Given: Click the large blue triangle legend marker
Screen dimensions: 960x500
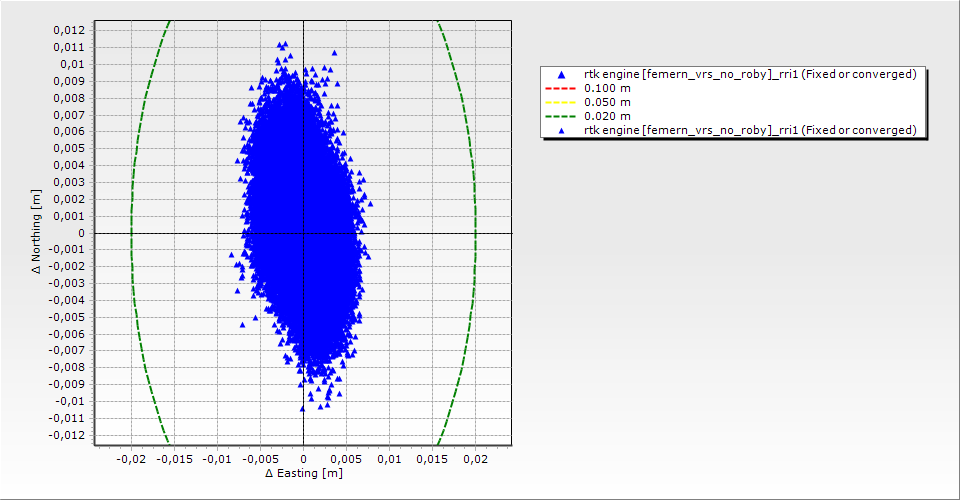Looking at the screenshot, I should pyautogui.click(x=561, y=75).
